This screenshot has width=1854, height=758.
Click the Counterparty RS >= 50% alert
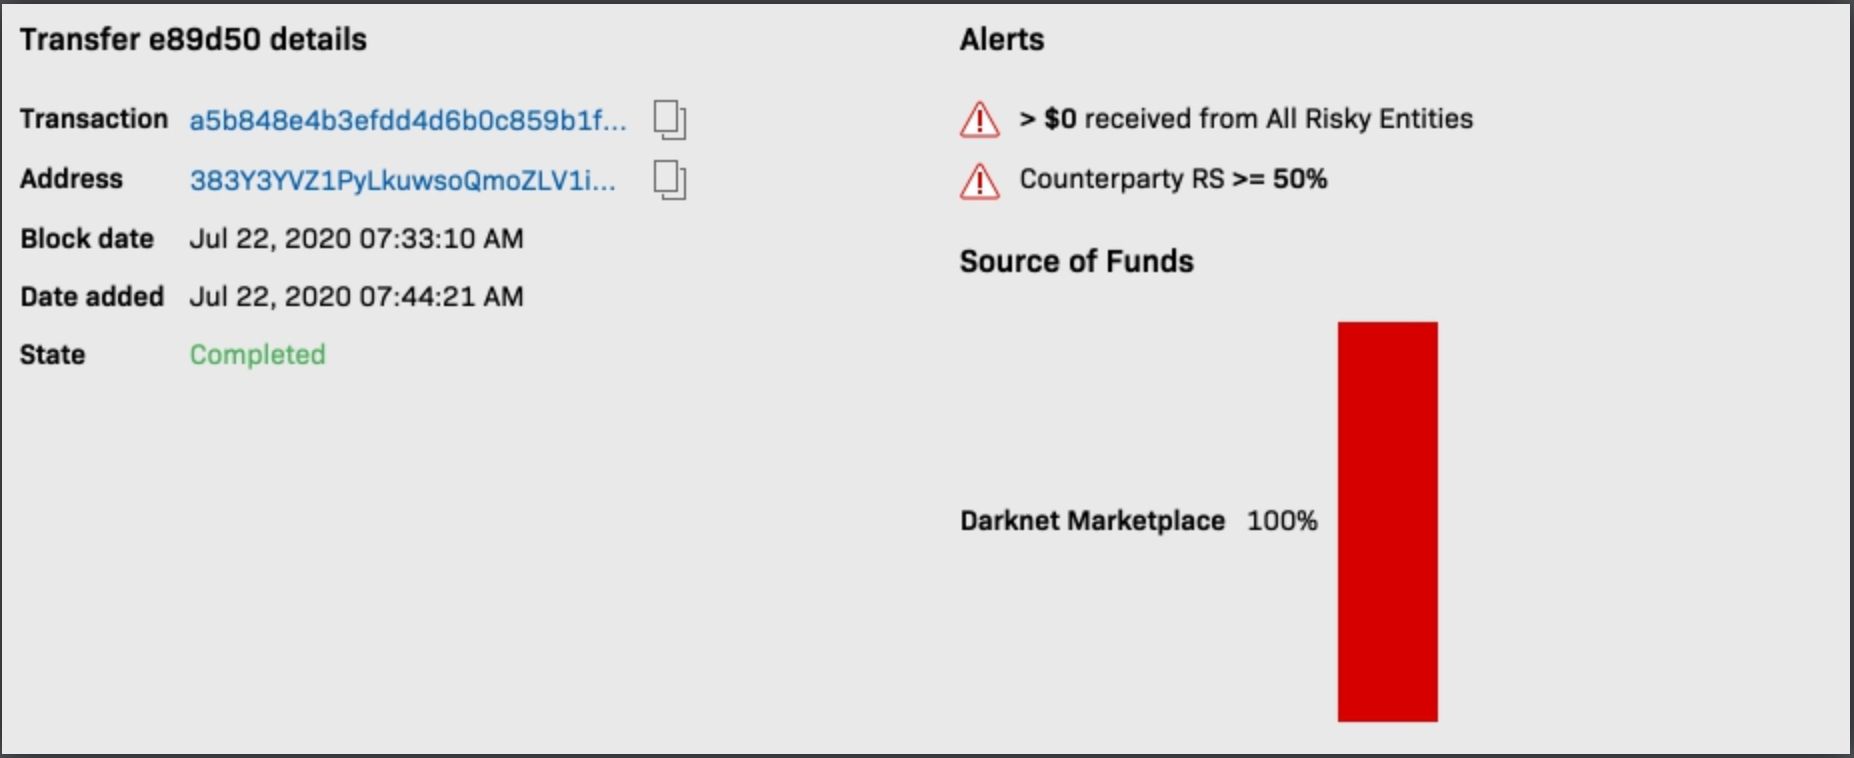point(1173,179)
